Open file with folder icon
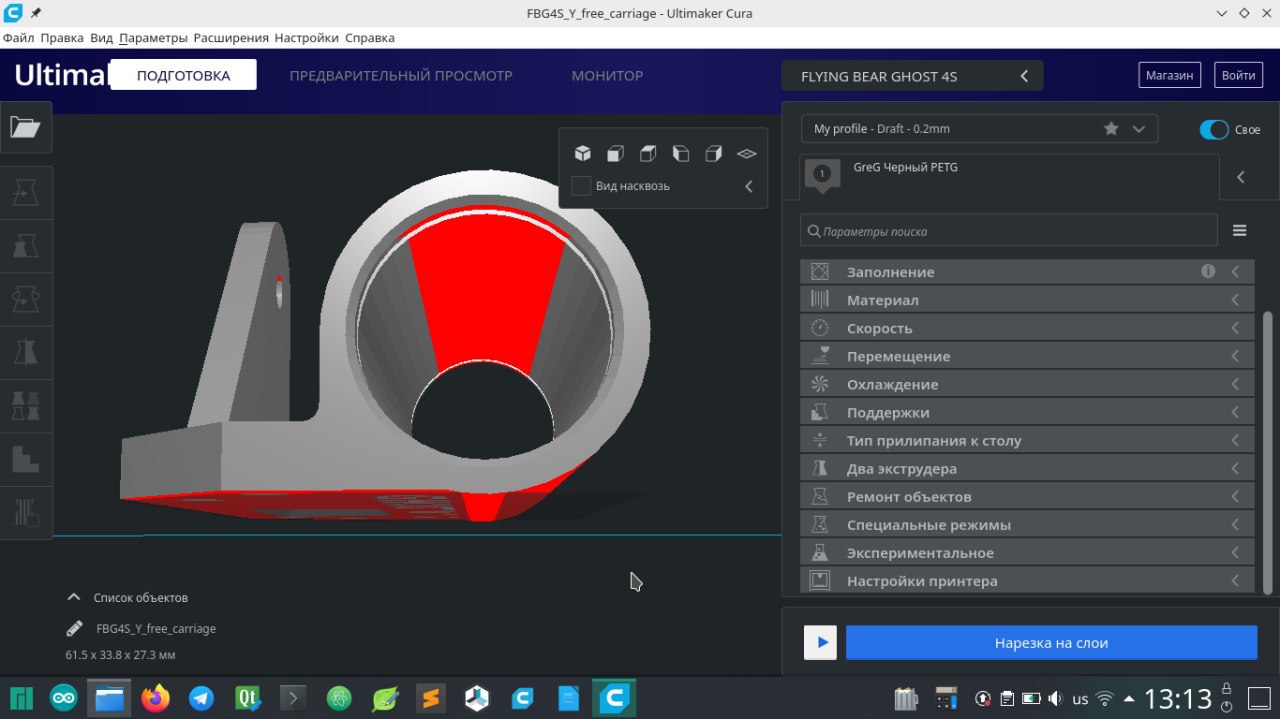Viewport: 1280px width, 719px height. coord(25,128)
